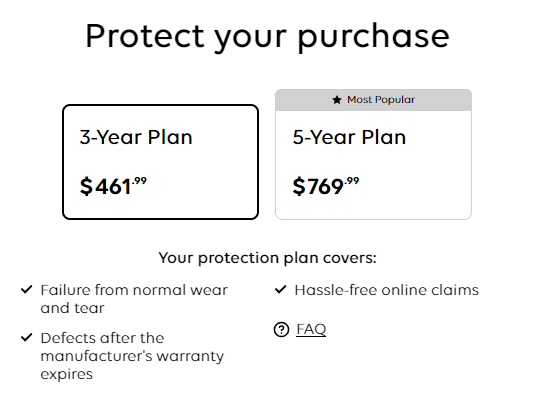Click the 5-Year Plan title text

[349, 137]
